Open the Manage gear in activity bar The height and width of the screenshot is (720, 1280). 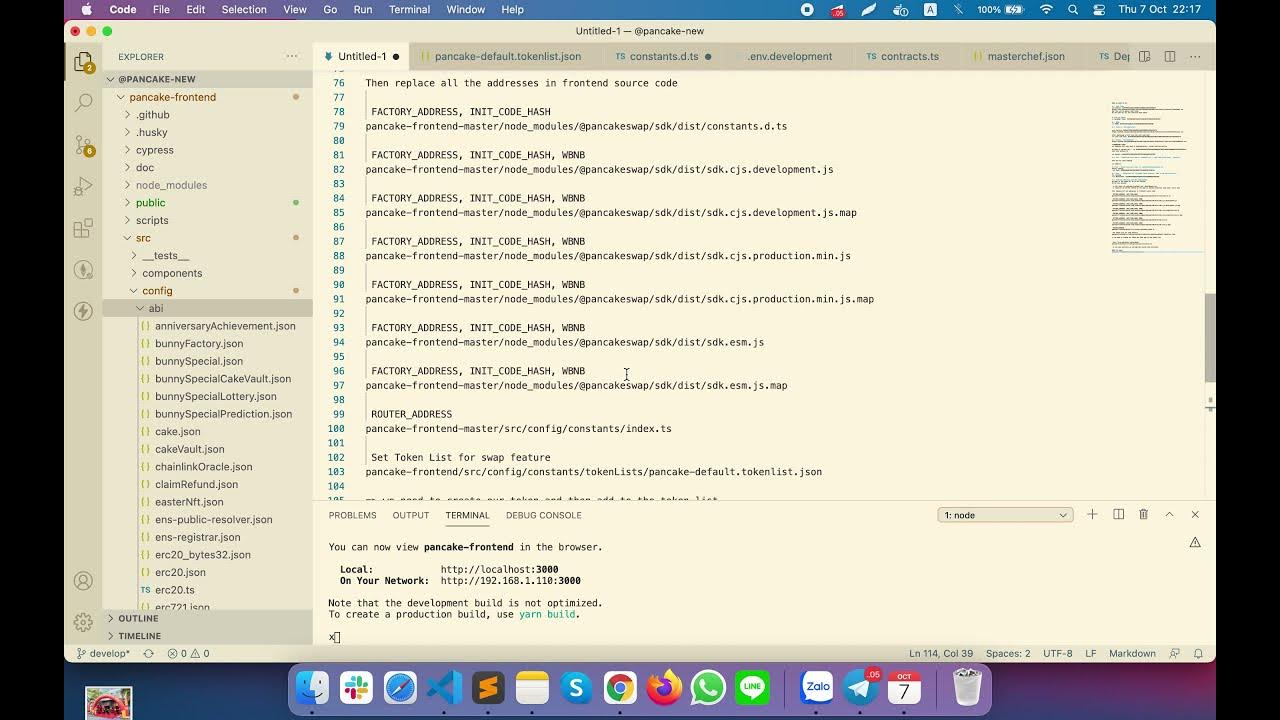(x=84, y=621)
